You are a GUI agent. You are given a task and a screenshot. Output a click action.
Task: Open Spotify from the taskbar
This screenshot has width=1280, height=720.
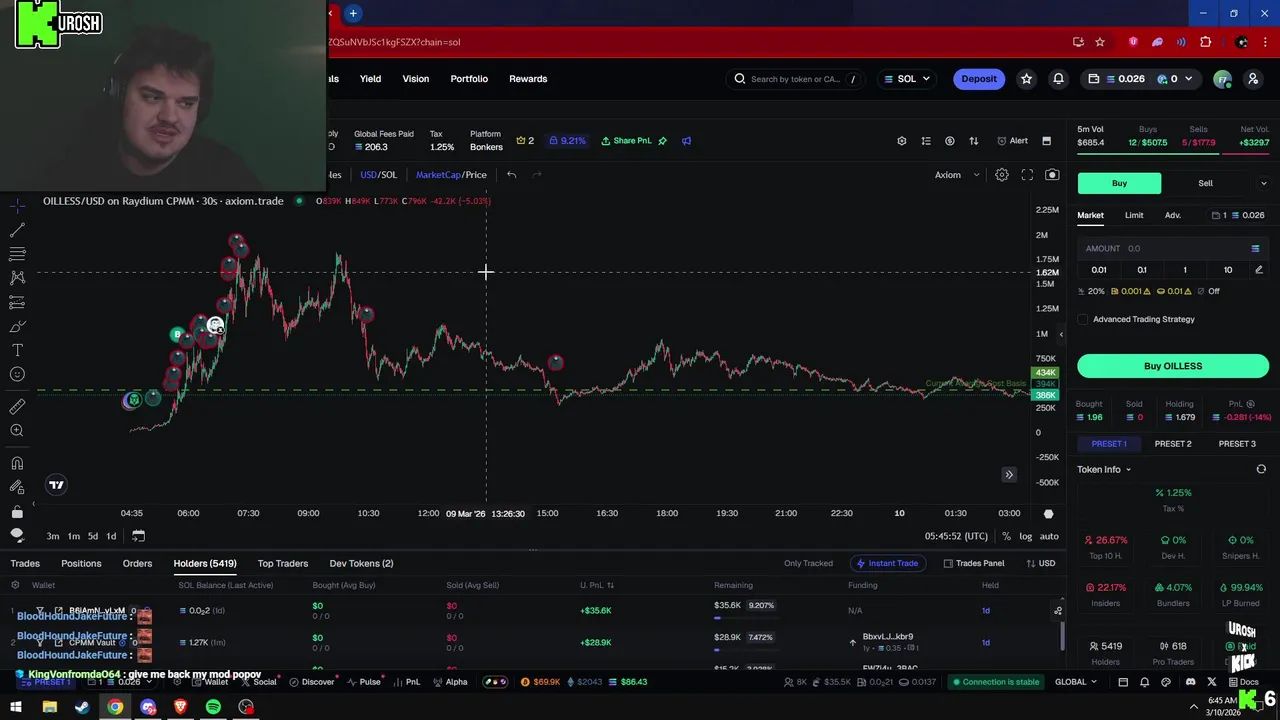213,707
